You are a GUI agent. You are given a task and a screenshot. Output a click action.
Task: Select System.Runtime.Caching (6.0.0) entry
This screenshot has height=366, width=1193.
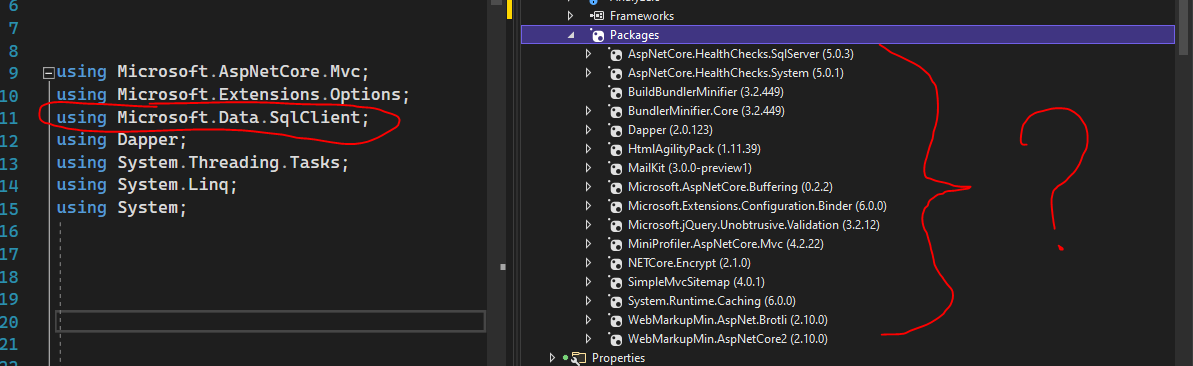tap(712, 301)
